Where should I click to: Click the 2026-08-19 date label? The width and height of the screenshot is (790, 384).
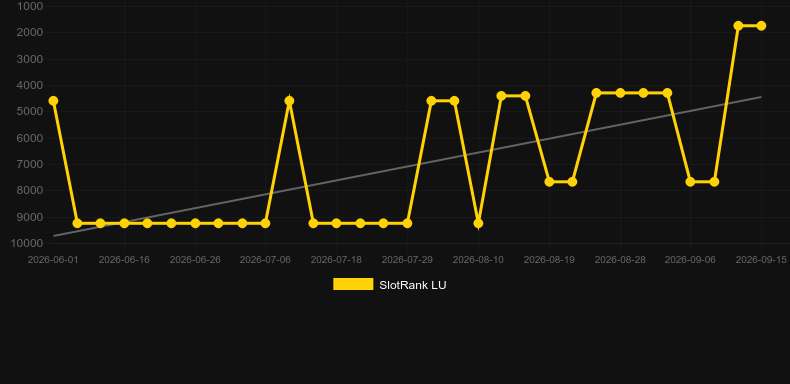(x=549, y=260)
